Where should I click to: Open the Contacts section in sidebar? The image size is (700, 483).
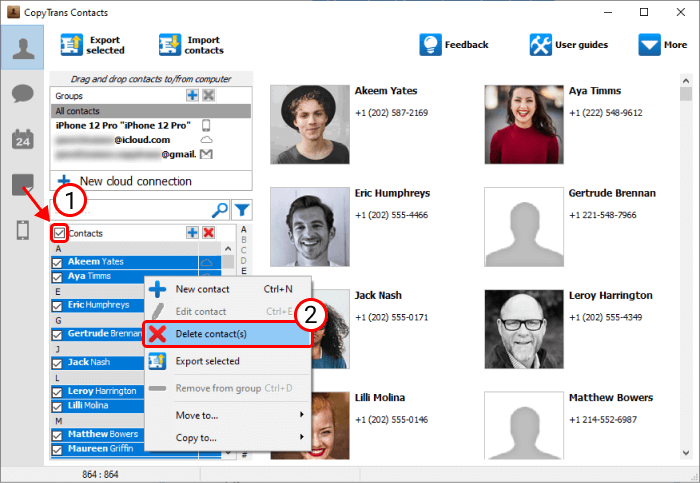coord(22,47)
